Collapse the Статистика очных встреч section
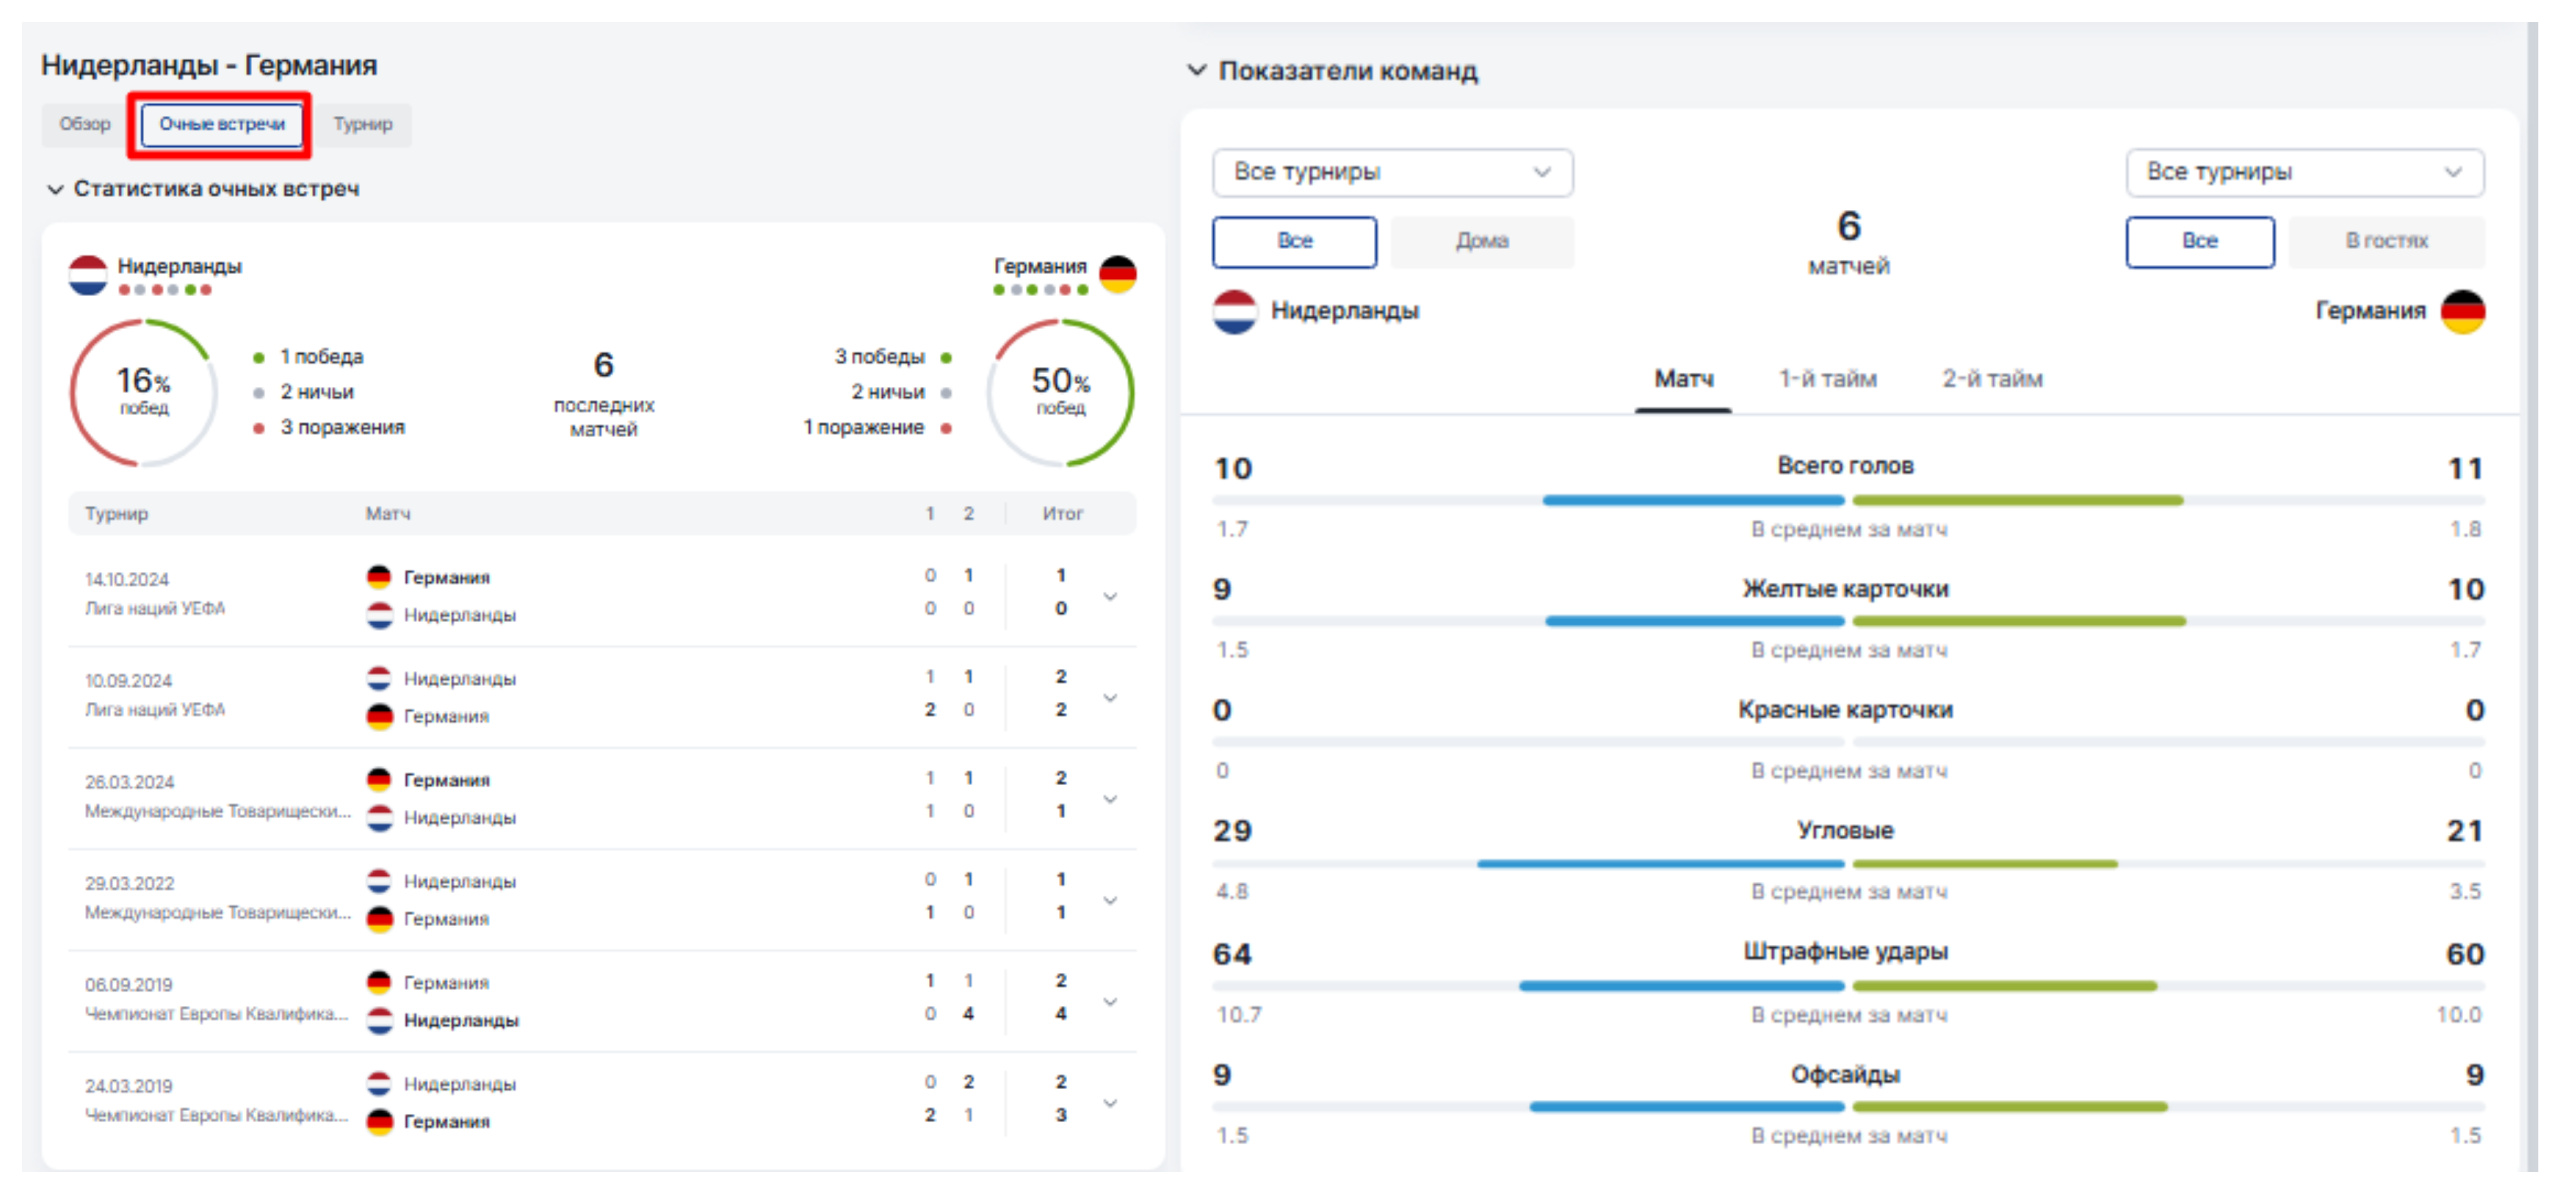Viewport: 2560px width, 1194px height. 55,189
